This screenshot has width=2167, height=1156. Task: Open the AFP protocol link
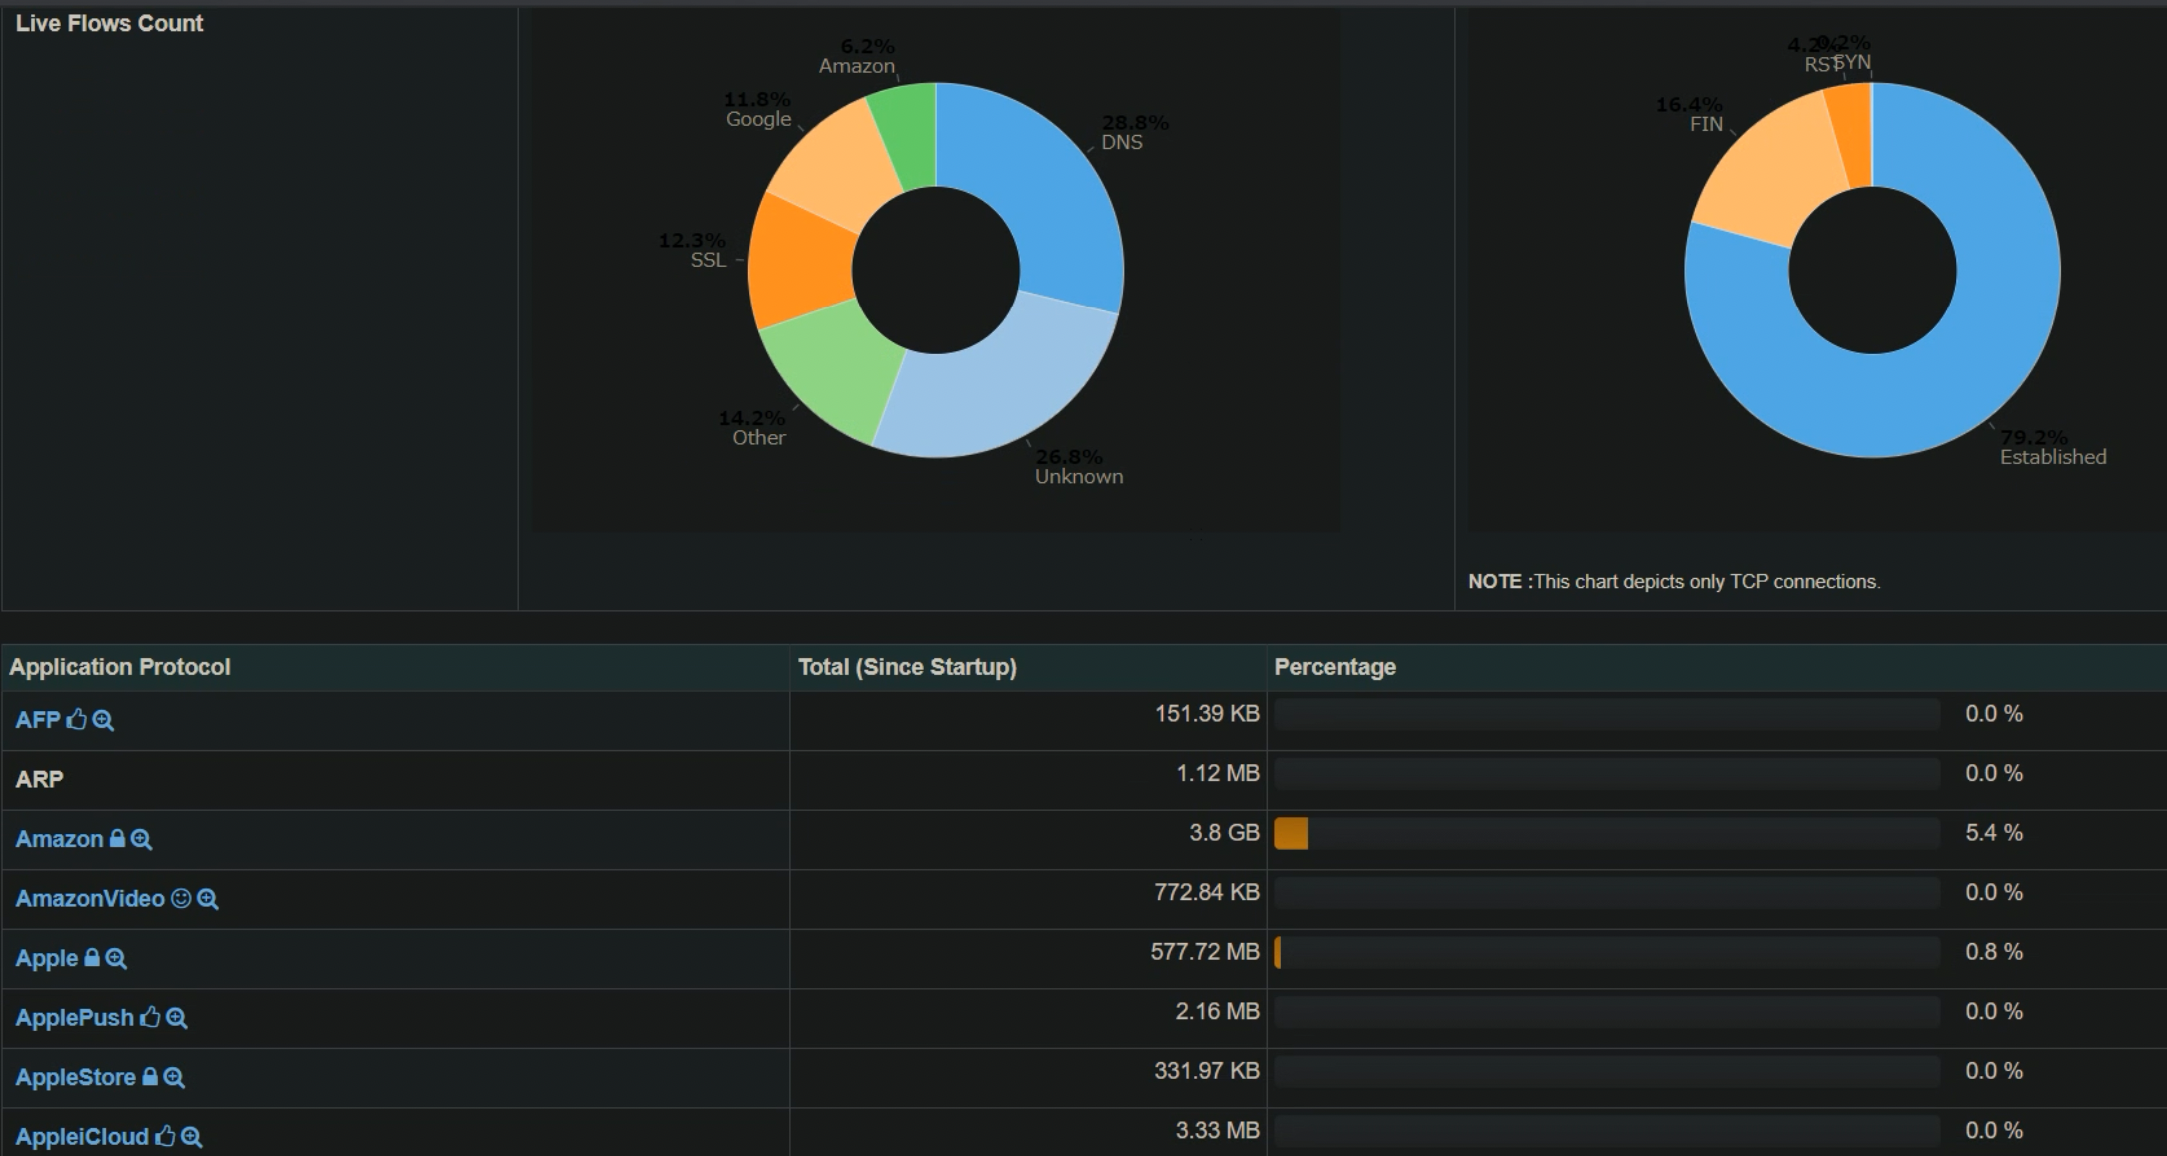pos(38,720)
